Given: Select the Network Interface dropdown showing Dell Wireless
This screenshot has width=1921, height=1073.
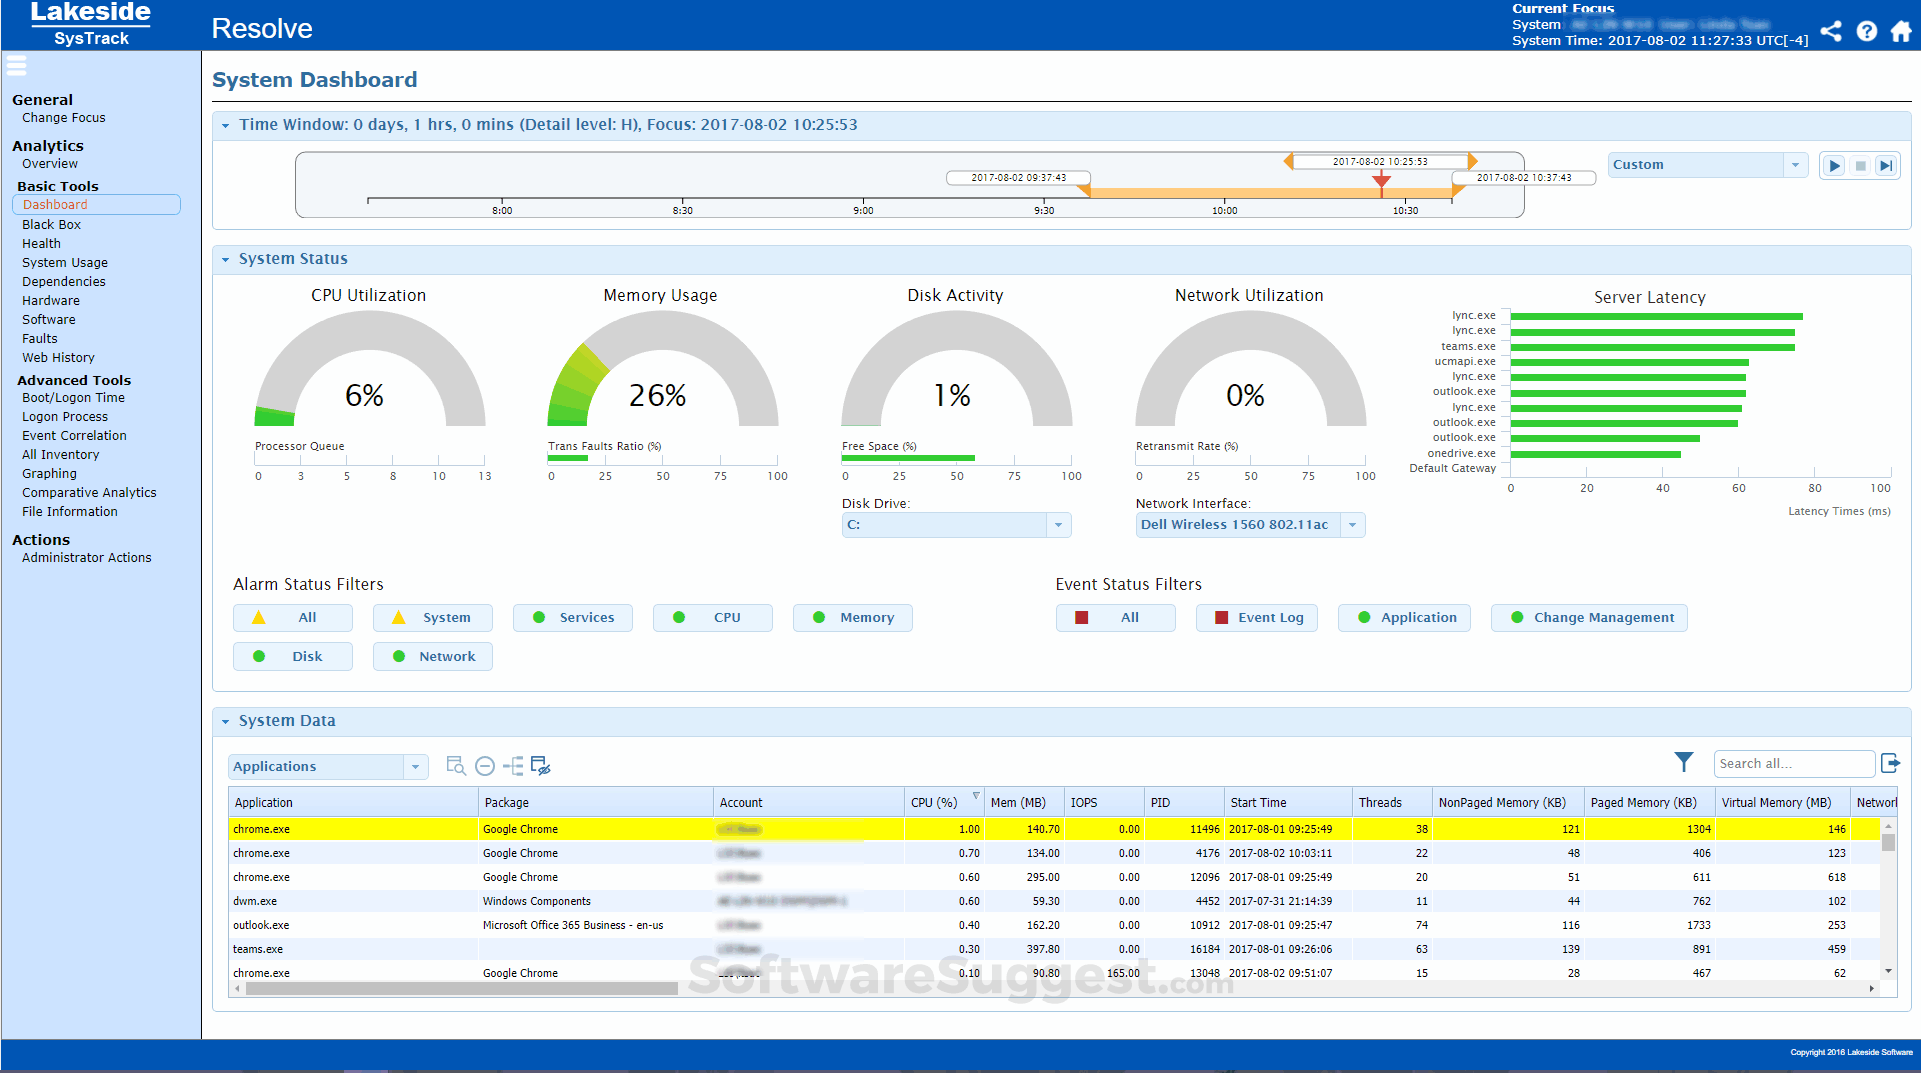Looking at the screenshot, I should [1353, 524].
